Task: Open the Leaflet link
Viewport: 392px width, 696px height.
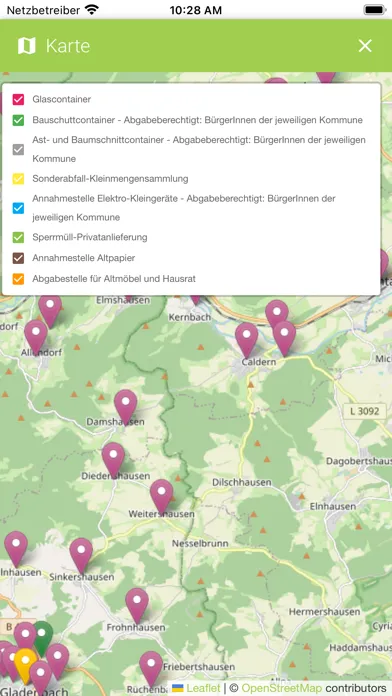Action: pyautogui.click(x=203, y=688)
